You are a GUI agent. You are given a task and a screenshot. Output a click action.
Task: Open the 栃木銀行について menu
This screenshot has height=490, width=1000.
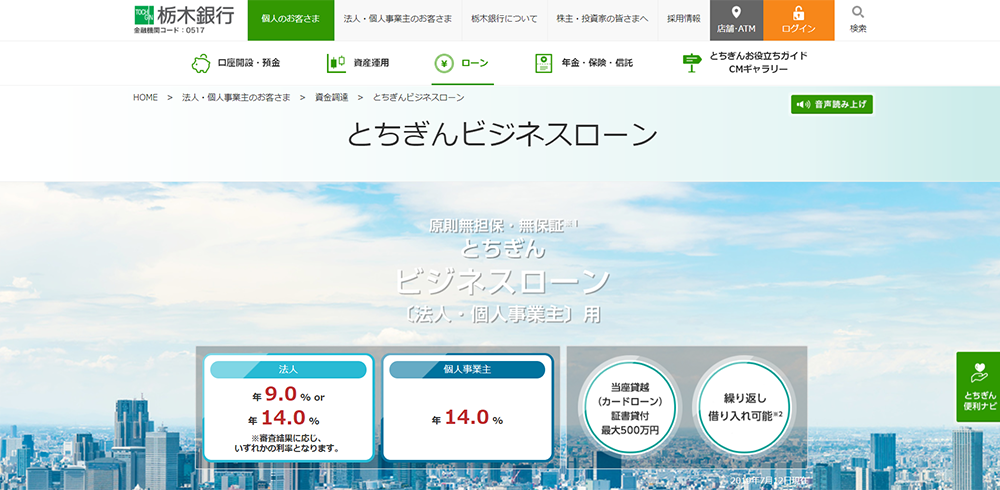point(504,19)
